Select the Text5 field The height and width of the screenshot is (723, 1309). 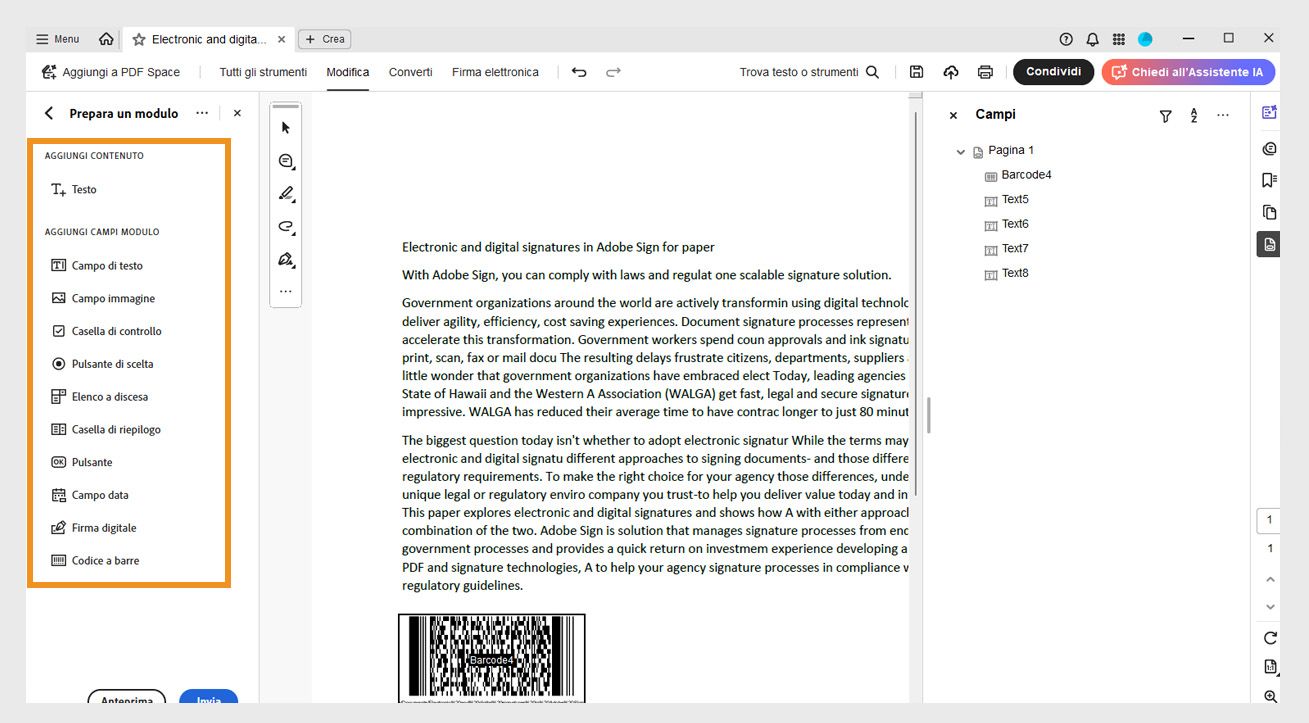1006,200
